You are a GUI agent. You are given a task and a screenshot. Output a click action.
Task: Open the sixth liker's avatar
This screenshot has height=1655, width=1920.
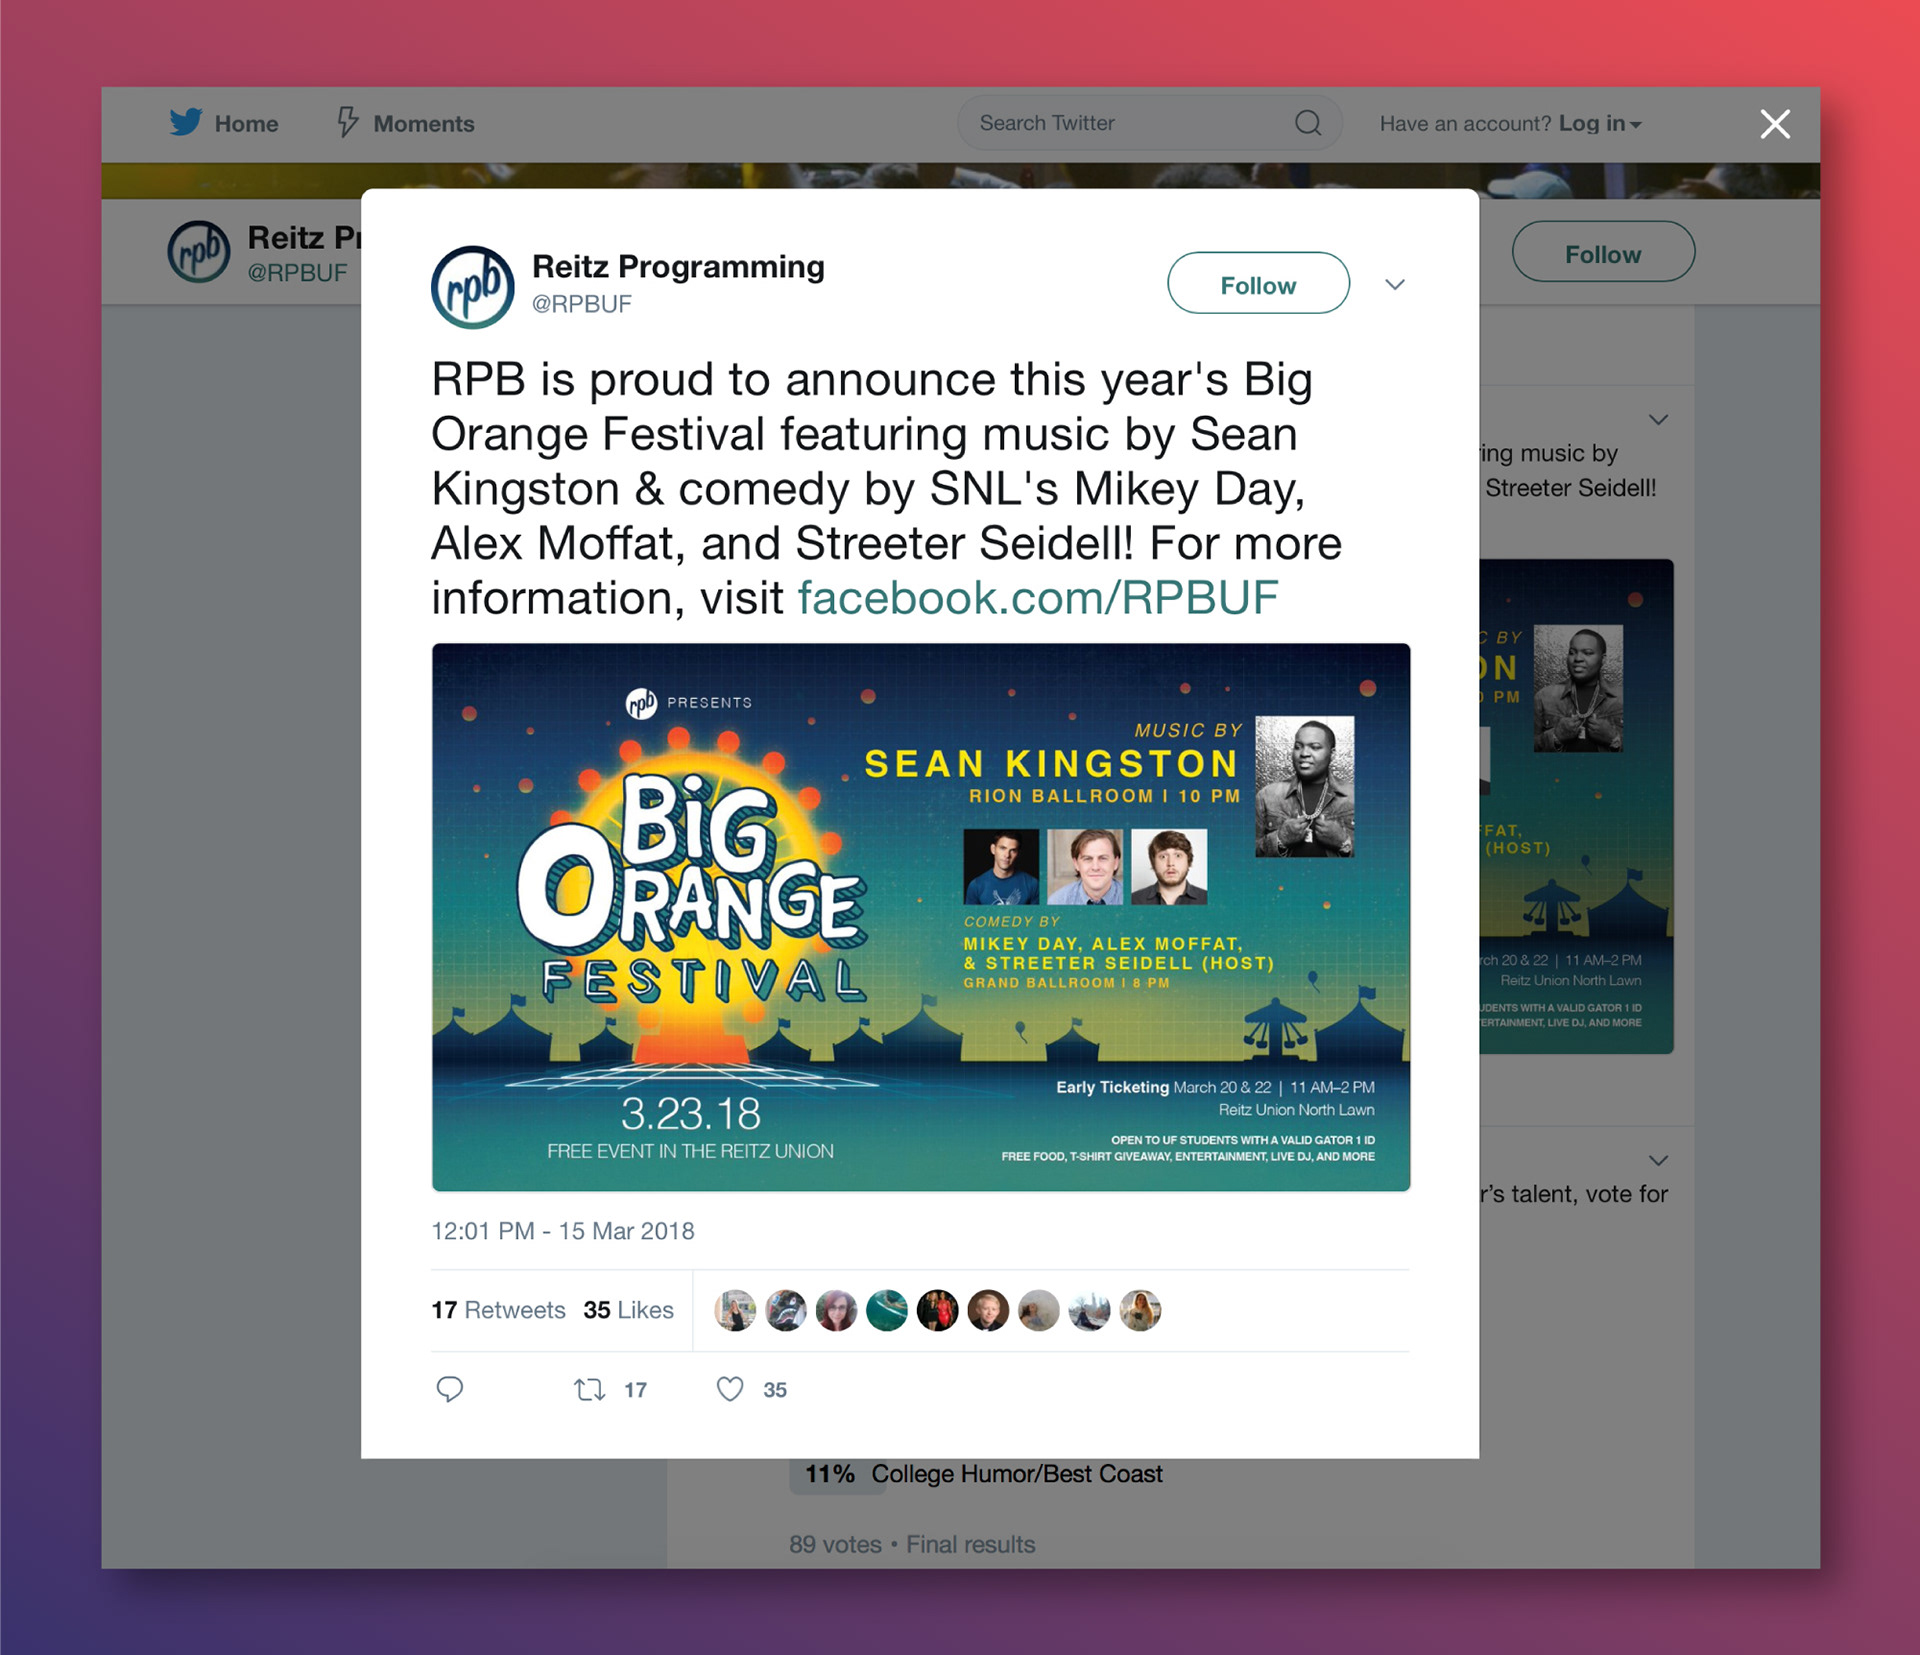988,1310
